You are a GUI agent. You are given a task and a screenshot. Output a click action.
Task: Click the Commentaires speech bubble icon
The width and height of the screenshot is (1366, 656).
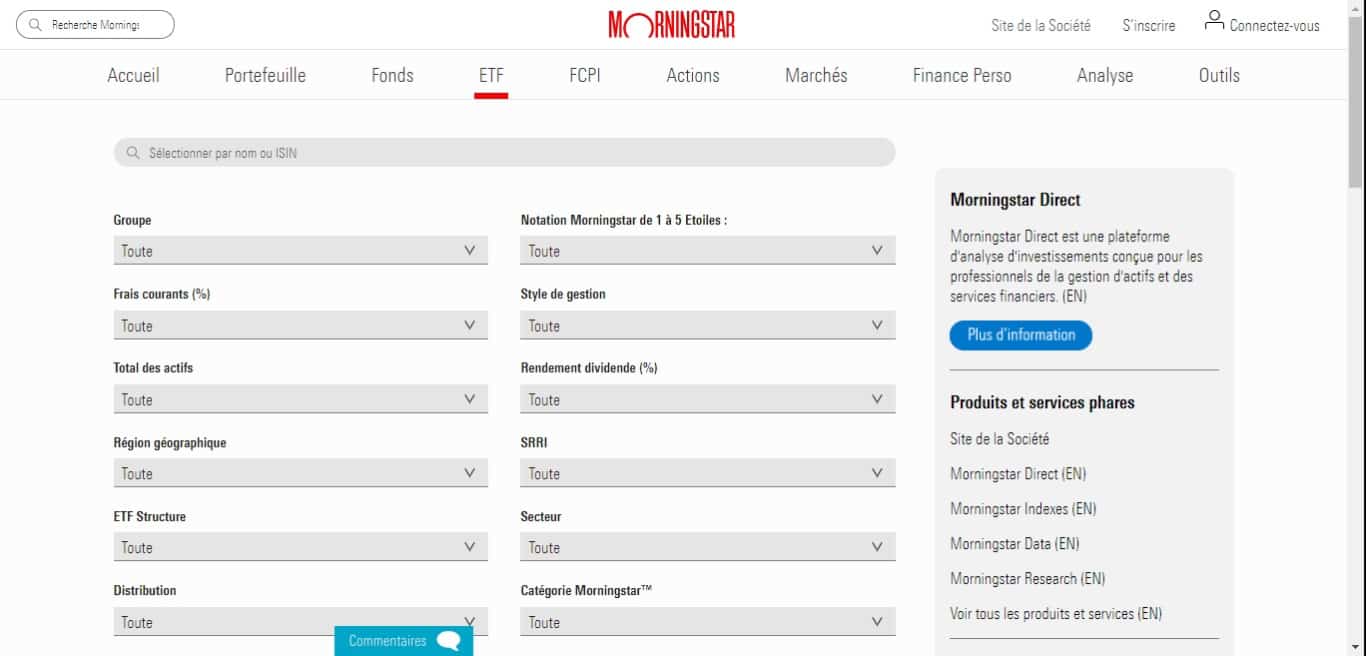pyautogui.click(x=449, y=641)
